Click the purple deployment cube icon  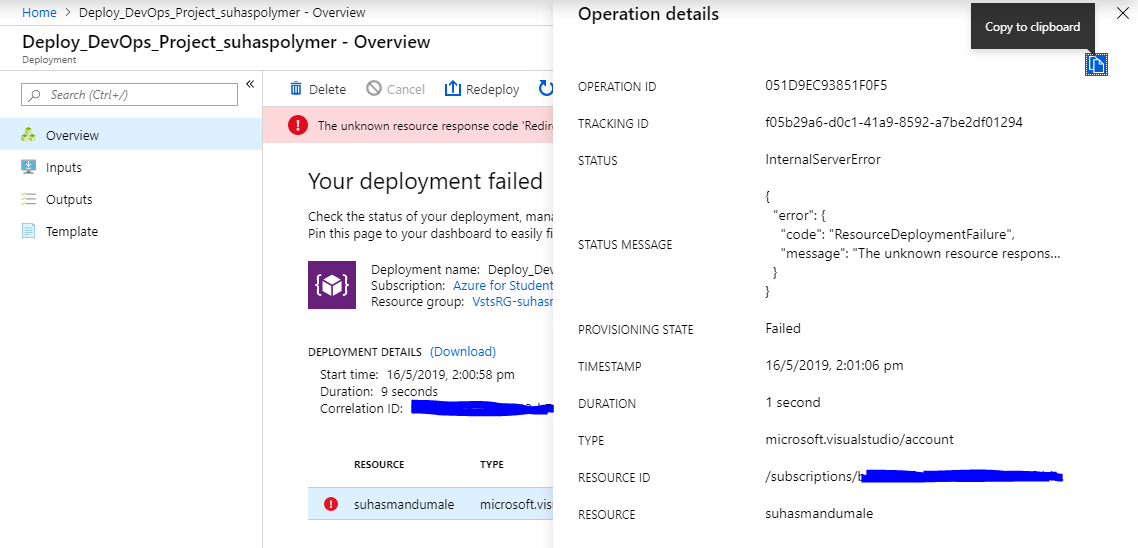click(332, 285)
